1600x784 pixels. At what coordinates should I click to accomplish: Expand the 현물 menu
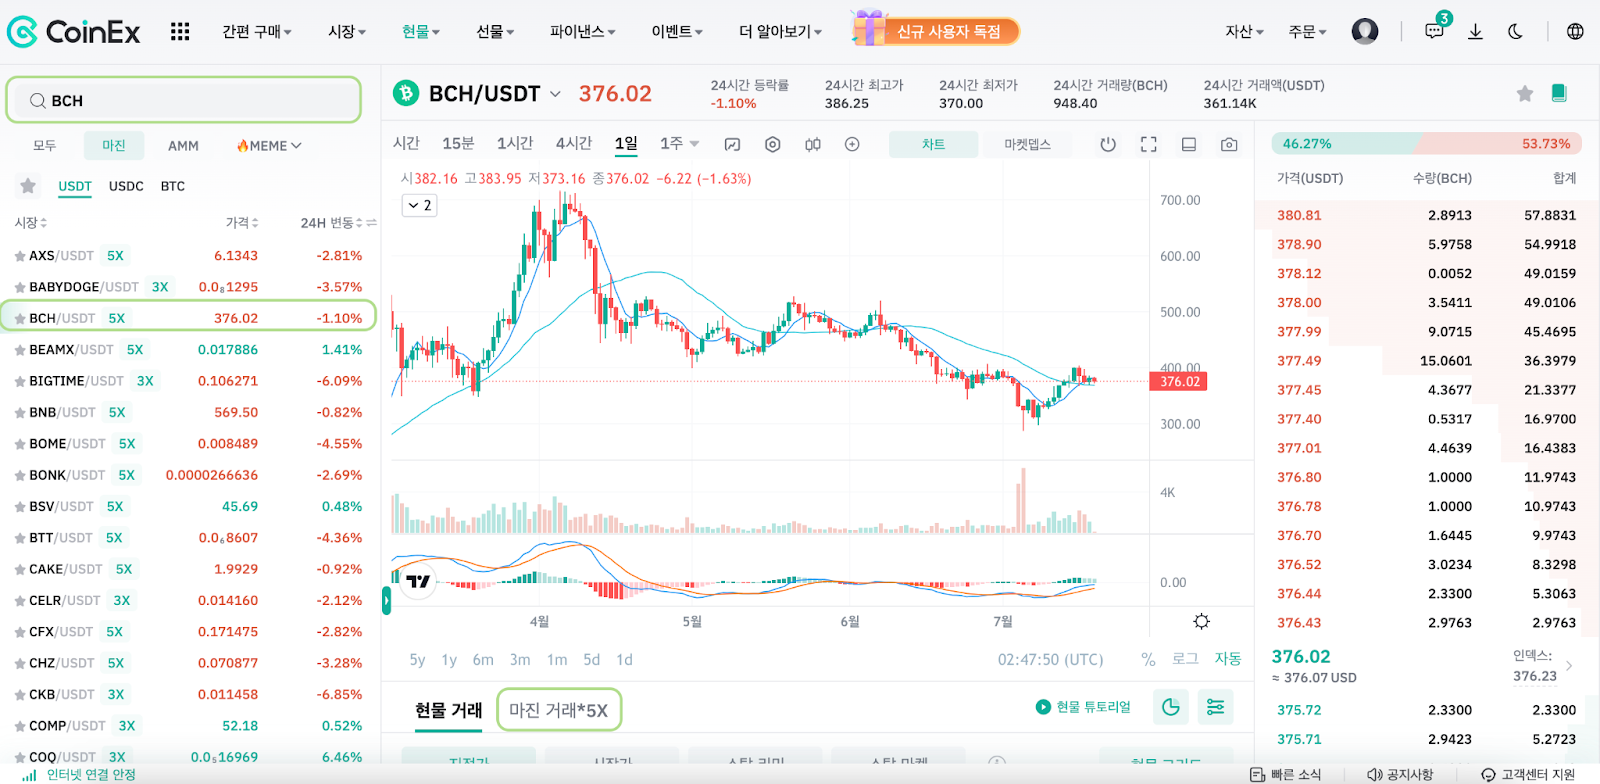pyautogui.click(x=421, y=32)
